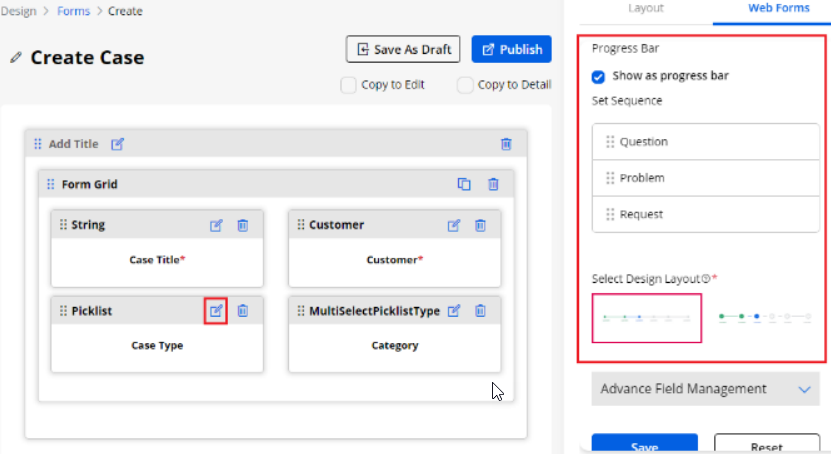Click edit icon next to Add Title

(118, 144)
